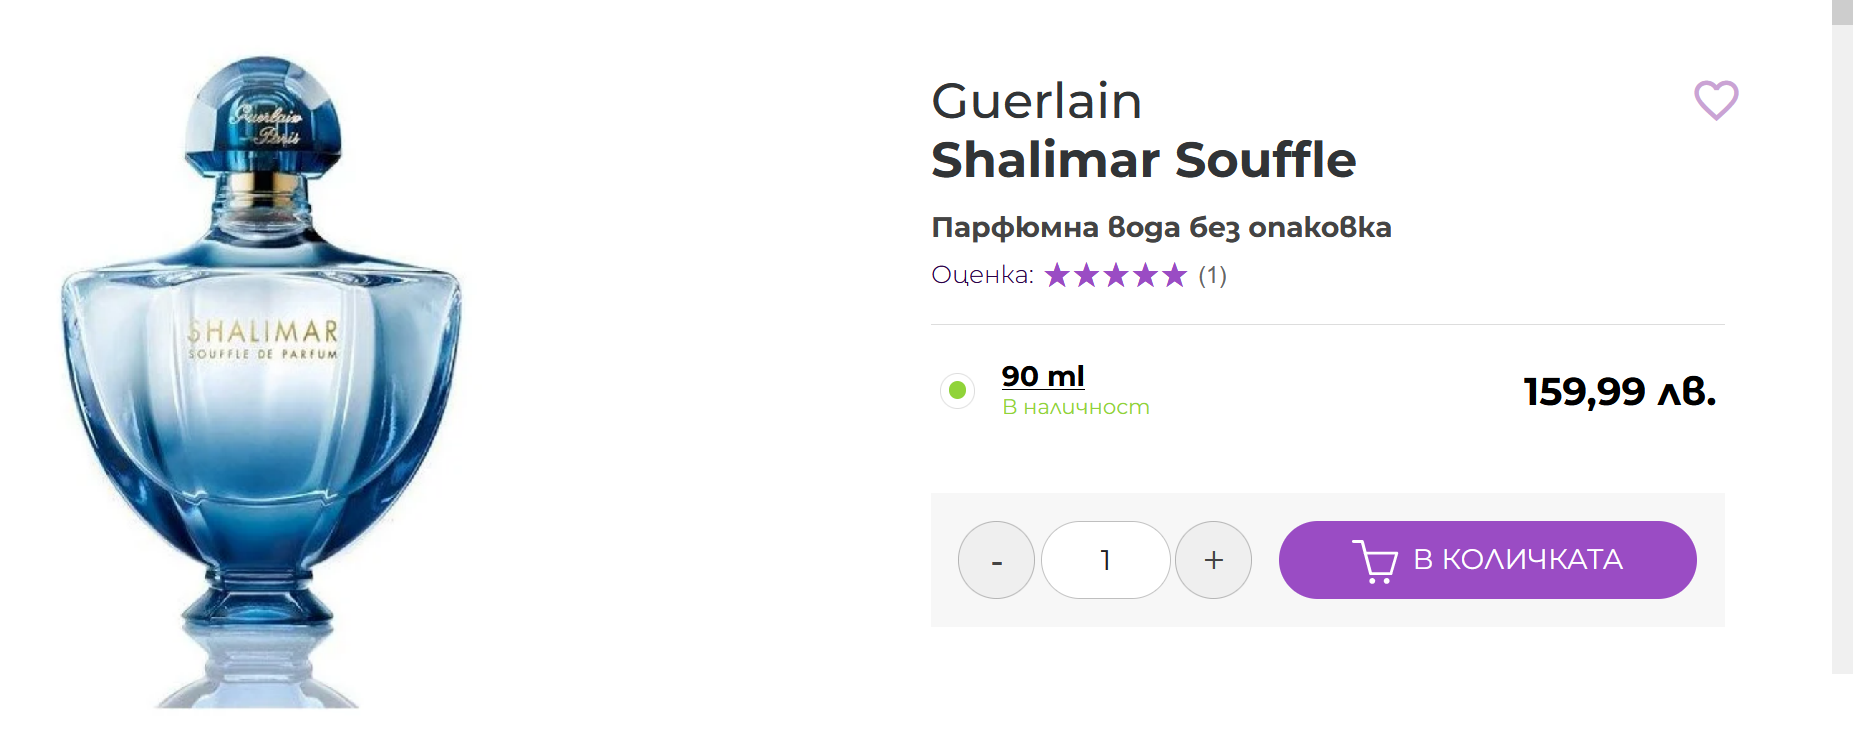Click the fifth purple rating star
This screenshot has height=734, width=1853.
[1174, 275]
